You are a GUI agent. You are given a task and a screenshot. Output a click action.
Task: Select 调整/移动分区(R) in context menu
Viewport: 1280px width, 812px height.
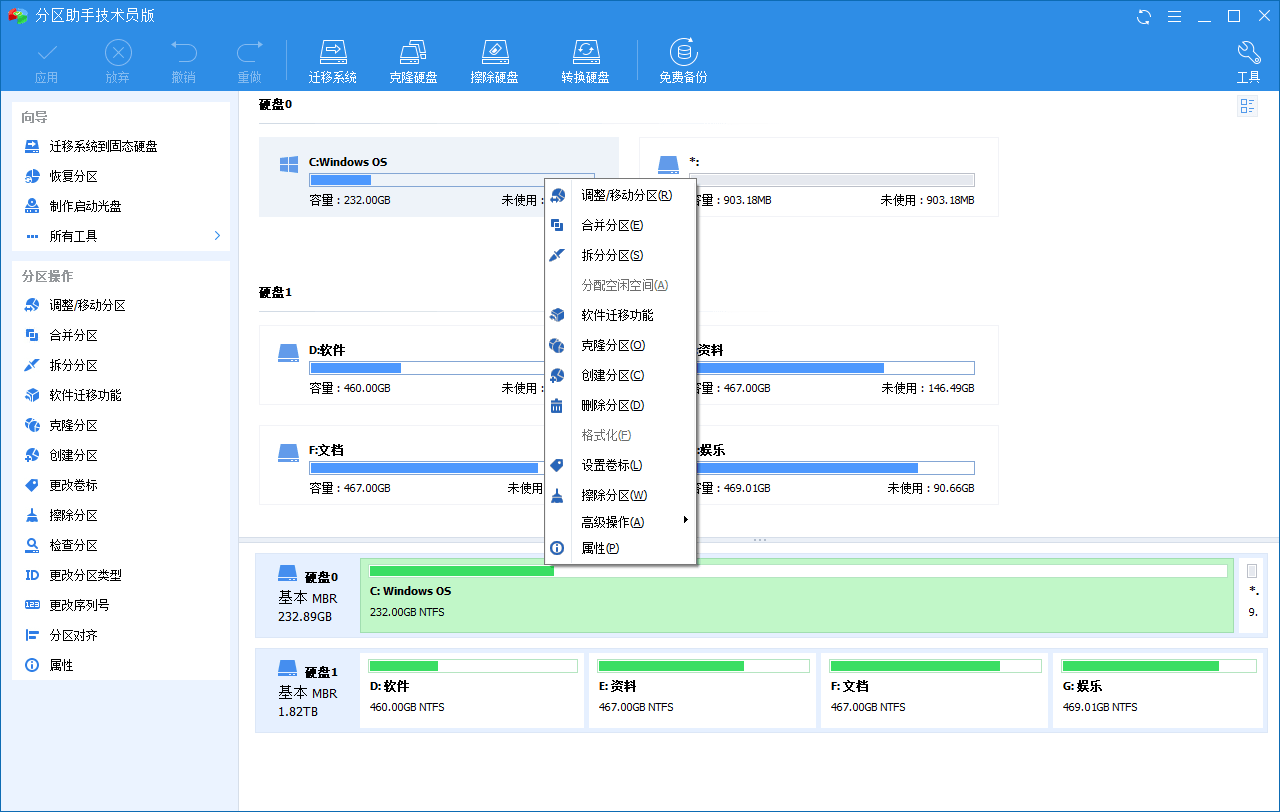pos(620,195)
